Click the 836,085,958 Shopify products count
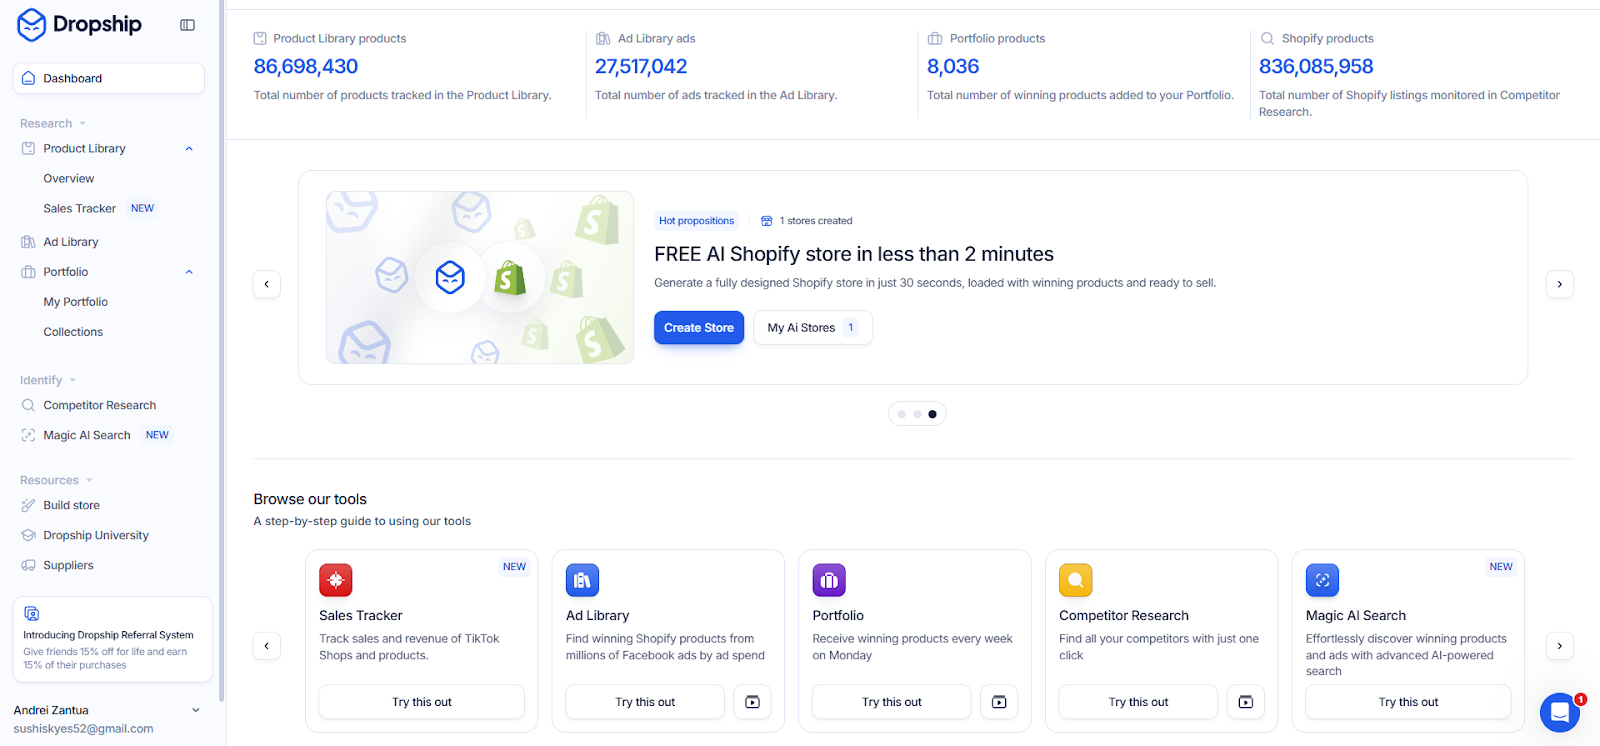Viewport: 1600px width, 746px height. coord(1316,67)
